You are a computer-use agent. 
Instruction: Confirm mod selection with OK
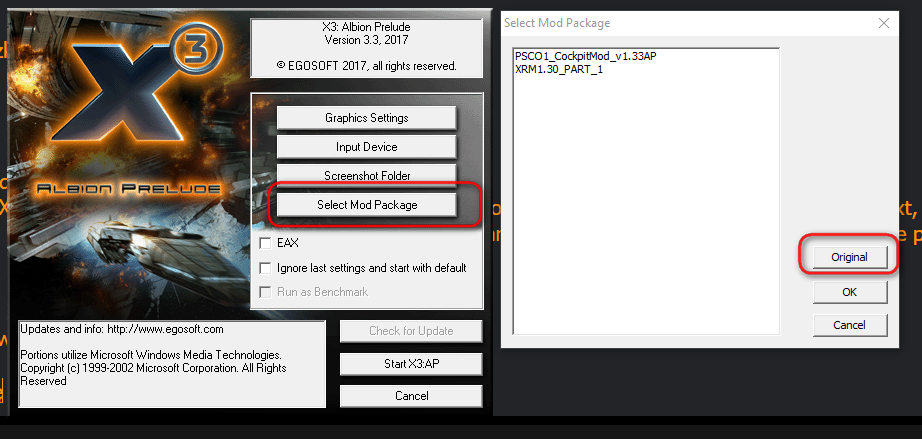click(849, 292)
